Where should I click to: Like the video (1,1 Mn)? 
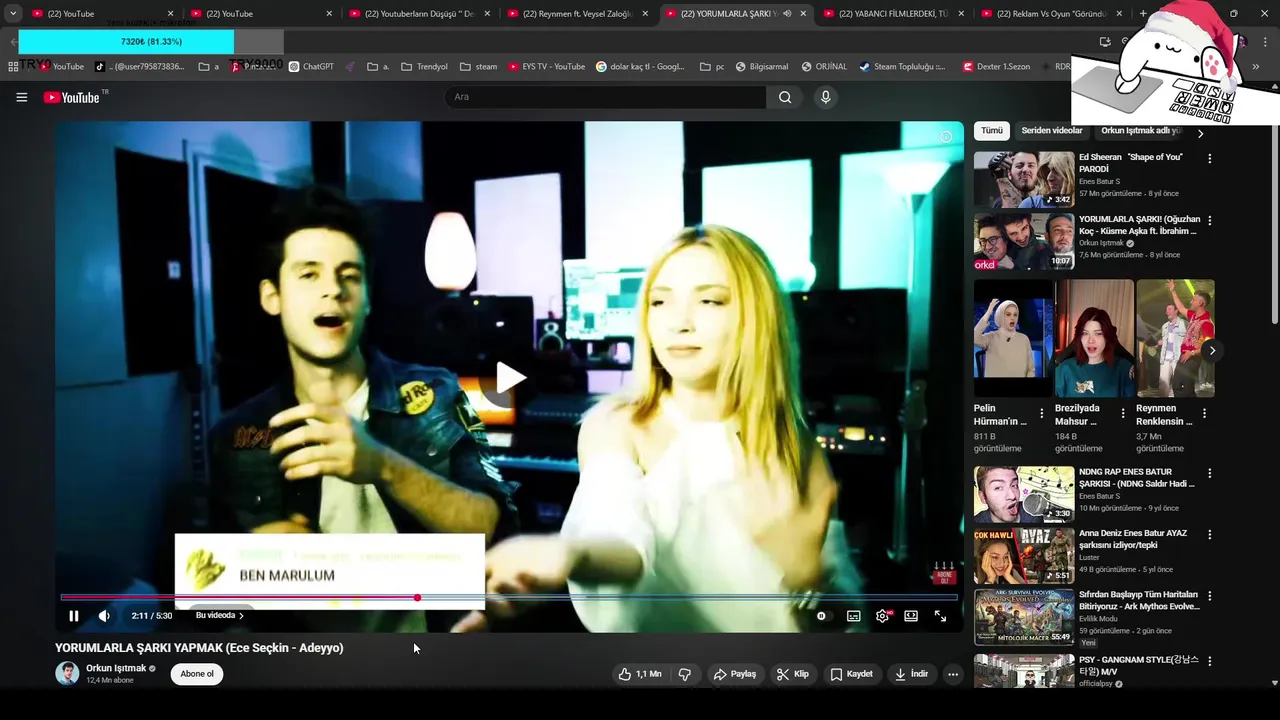point(639,674)
